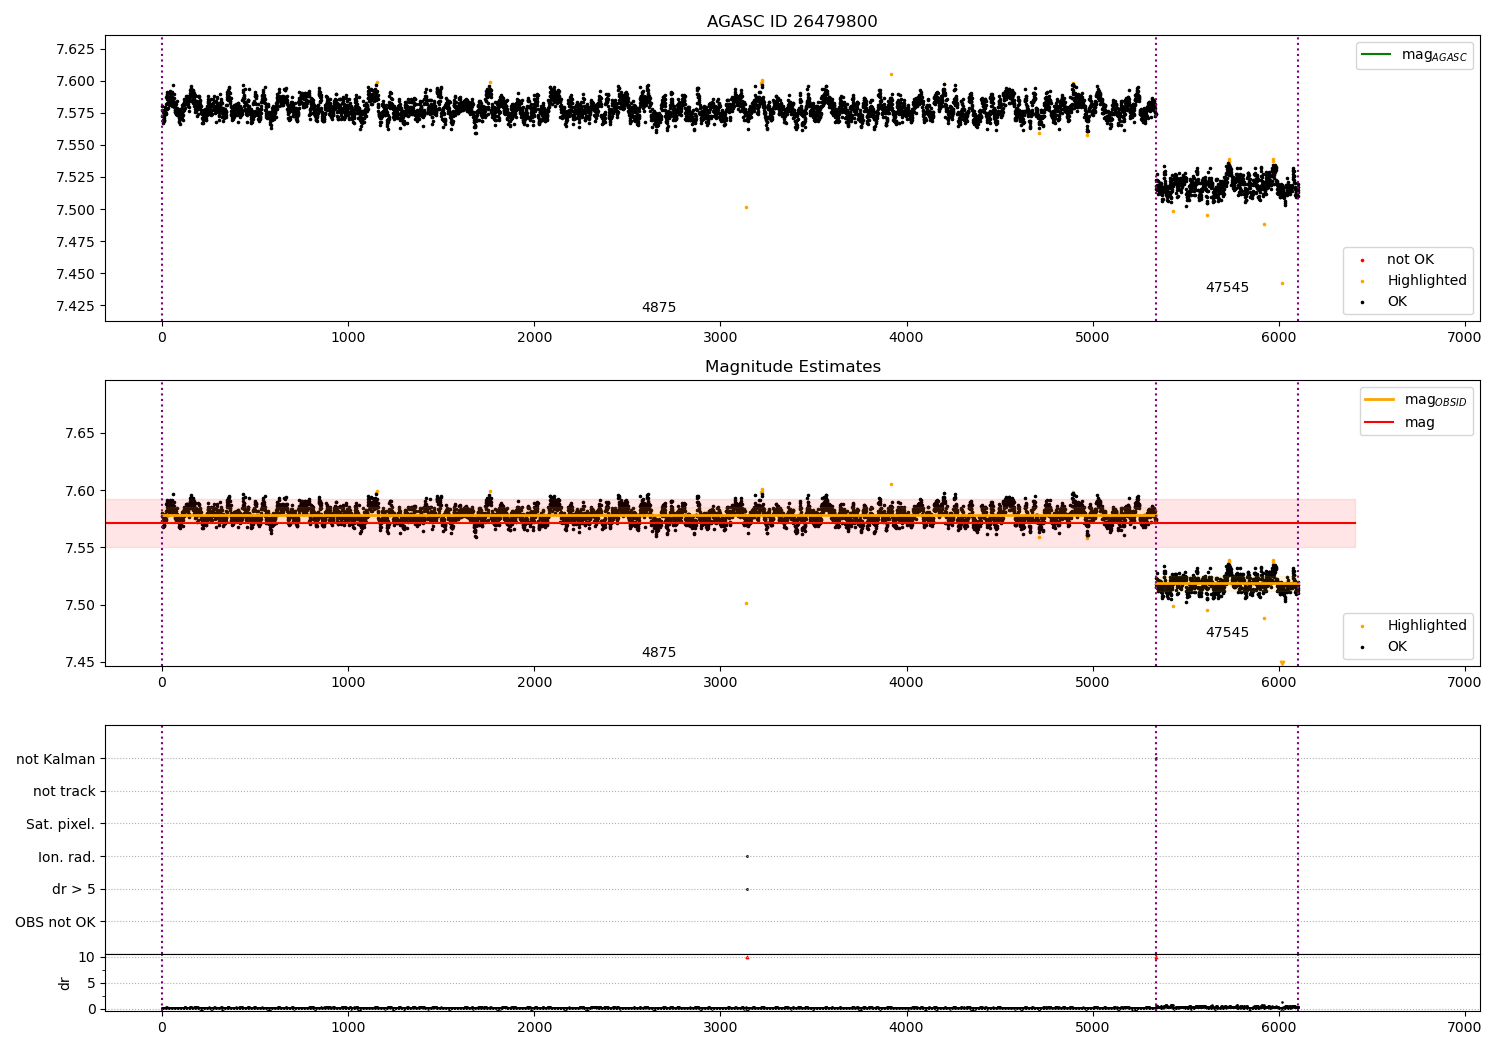Click the '4875' obsid label in middle plot

[x=659, y=653]
